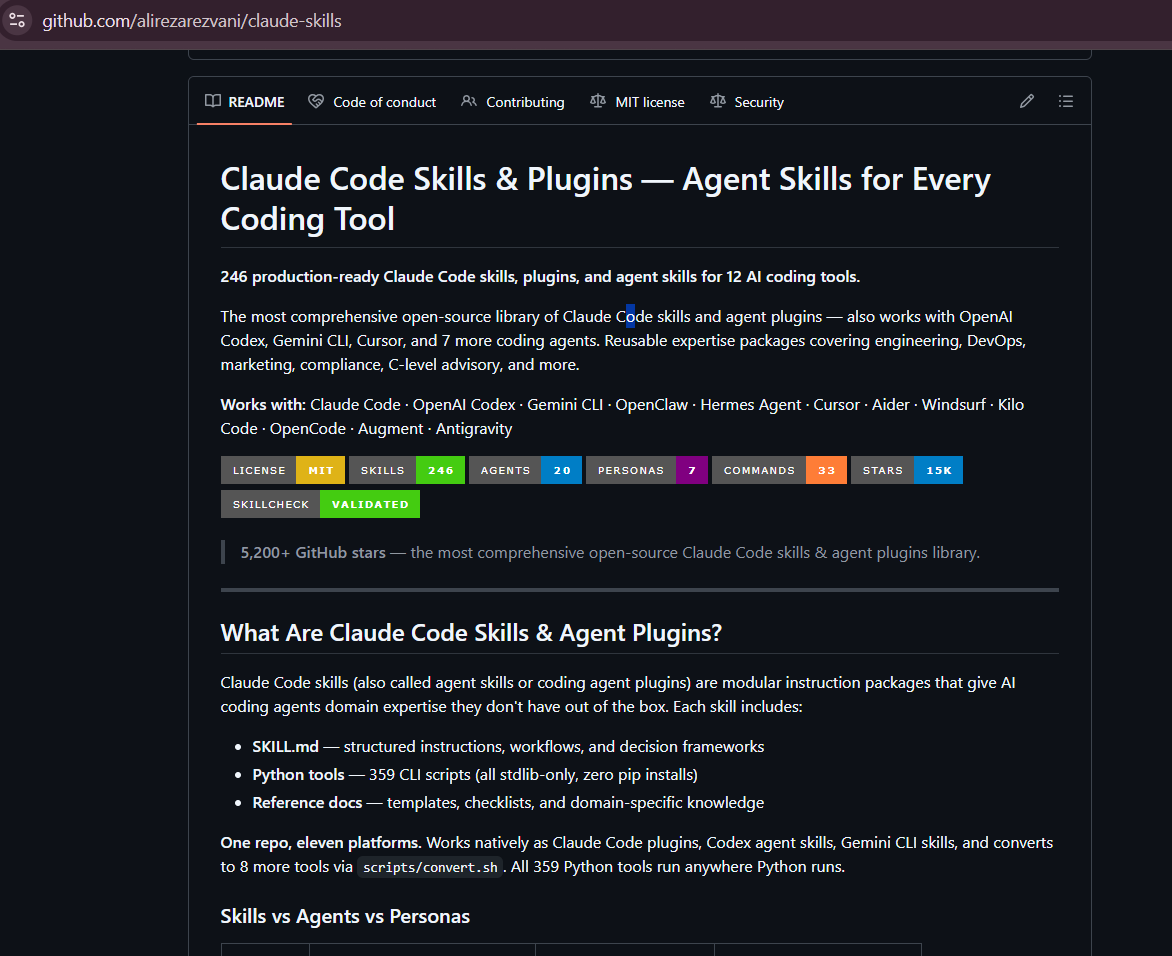Open the README outline list icon
This screenshot has width=1172, height=956.
1066,101
